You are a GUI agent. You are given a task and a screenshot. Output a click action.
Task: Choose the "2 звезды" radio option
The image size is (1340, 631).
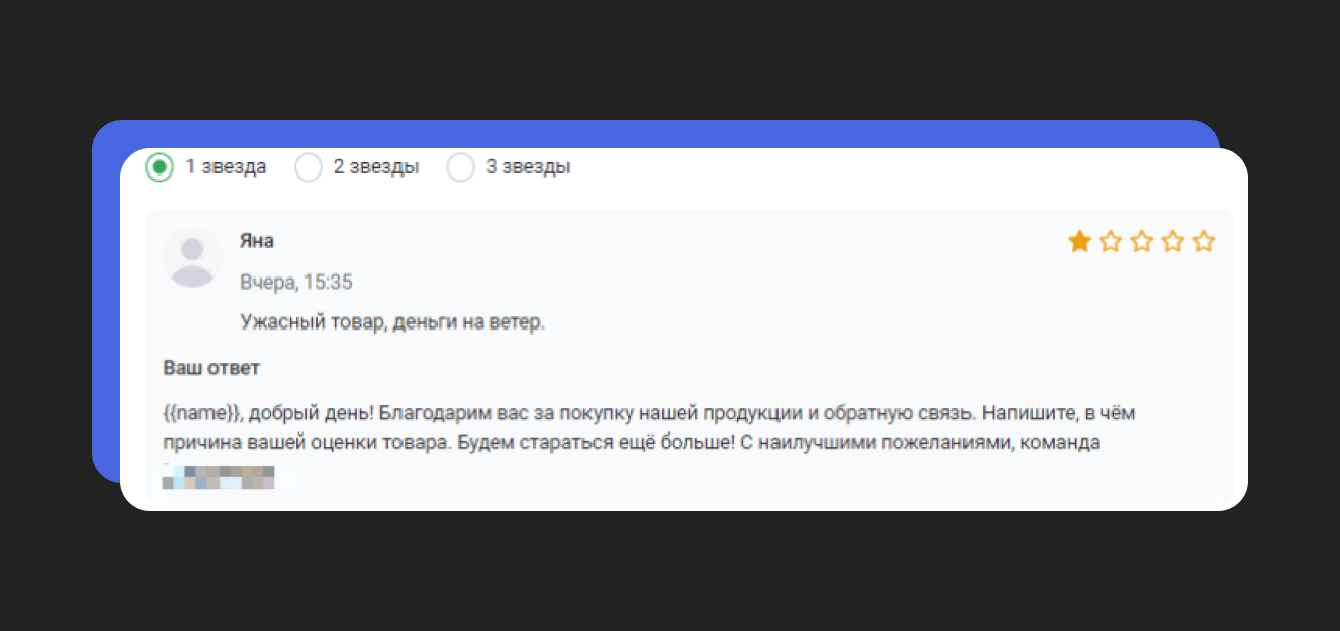coord(308,167)
